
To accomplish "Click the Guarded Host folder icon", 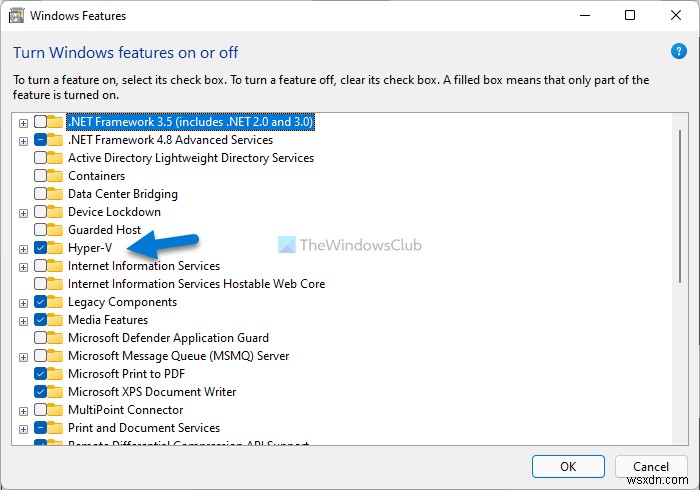I will pos(57,230).
